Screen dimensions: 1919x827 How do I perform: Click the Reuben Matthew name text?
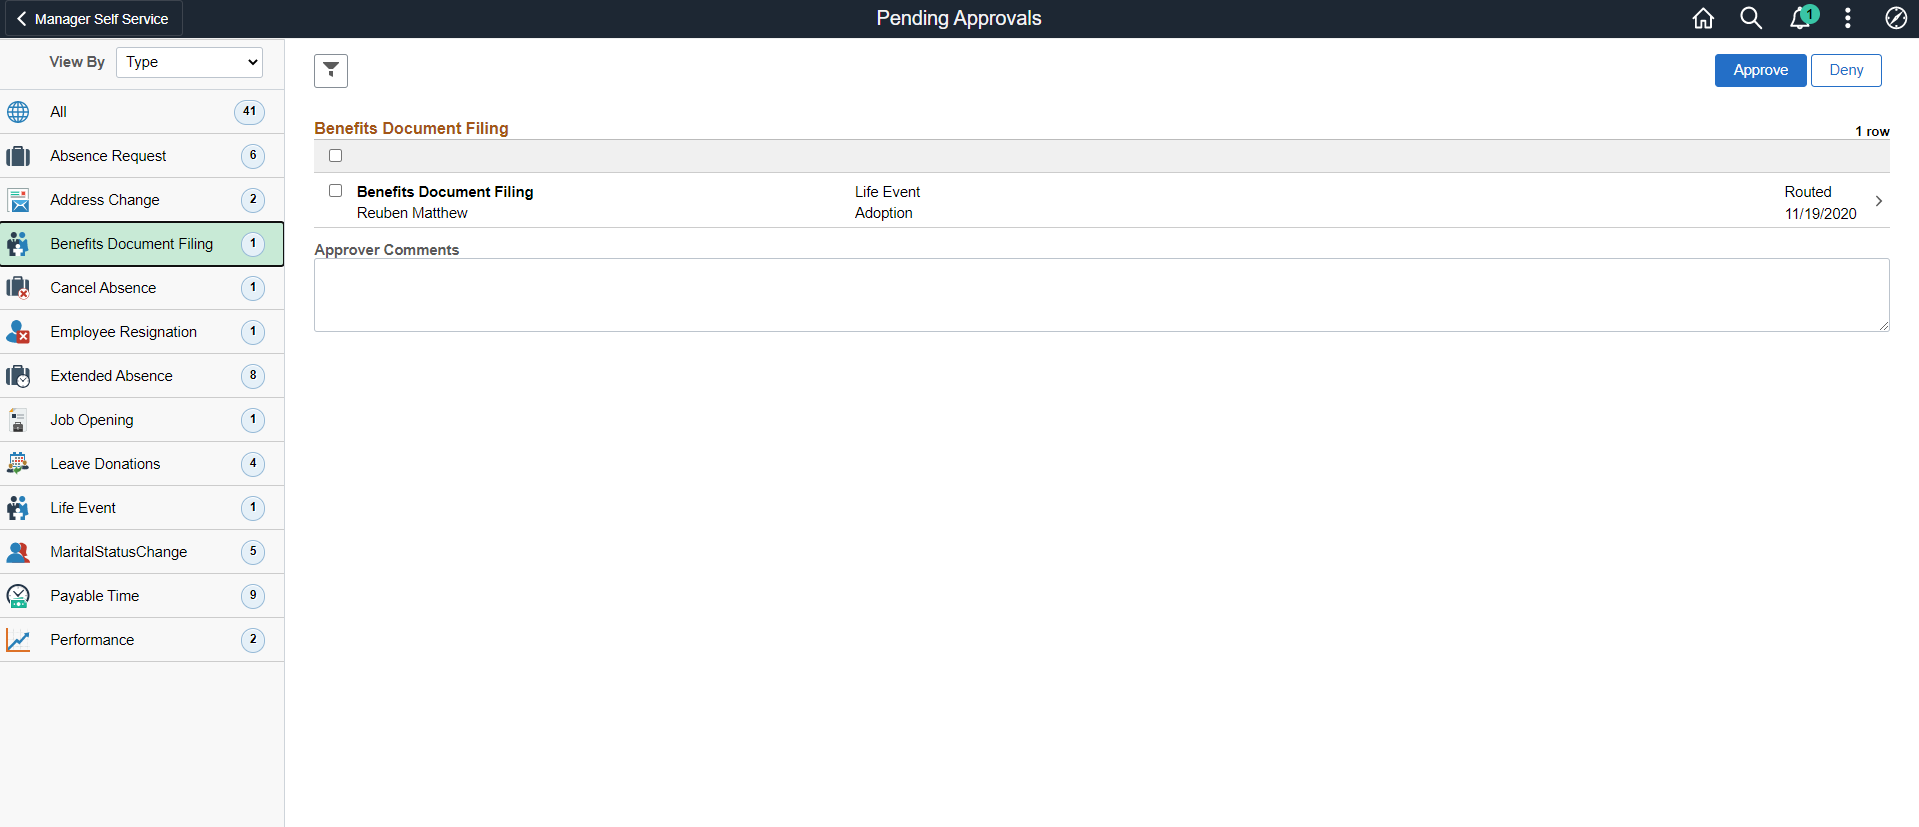412,213
